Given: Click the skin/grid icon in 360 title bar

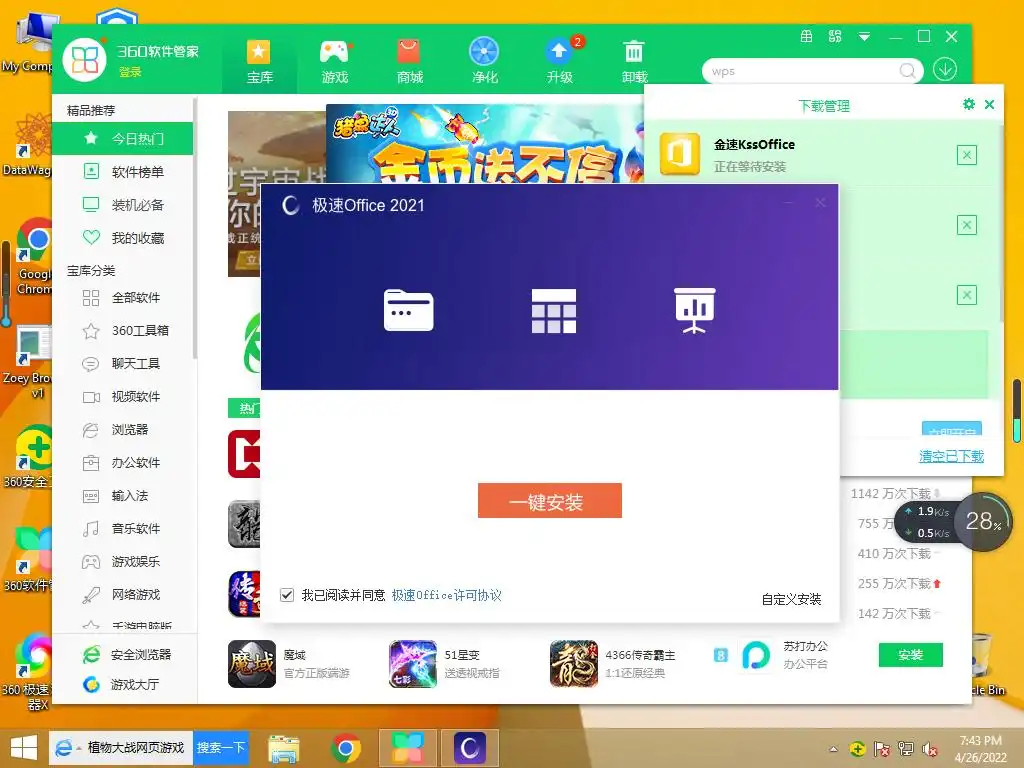Looking at the screenshot, I should pyautogui.click(x=807, y=37).
